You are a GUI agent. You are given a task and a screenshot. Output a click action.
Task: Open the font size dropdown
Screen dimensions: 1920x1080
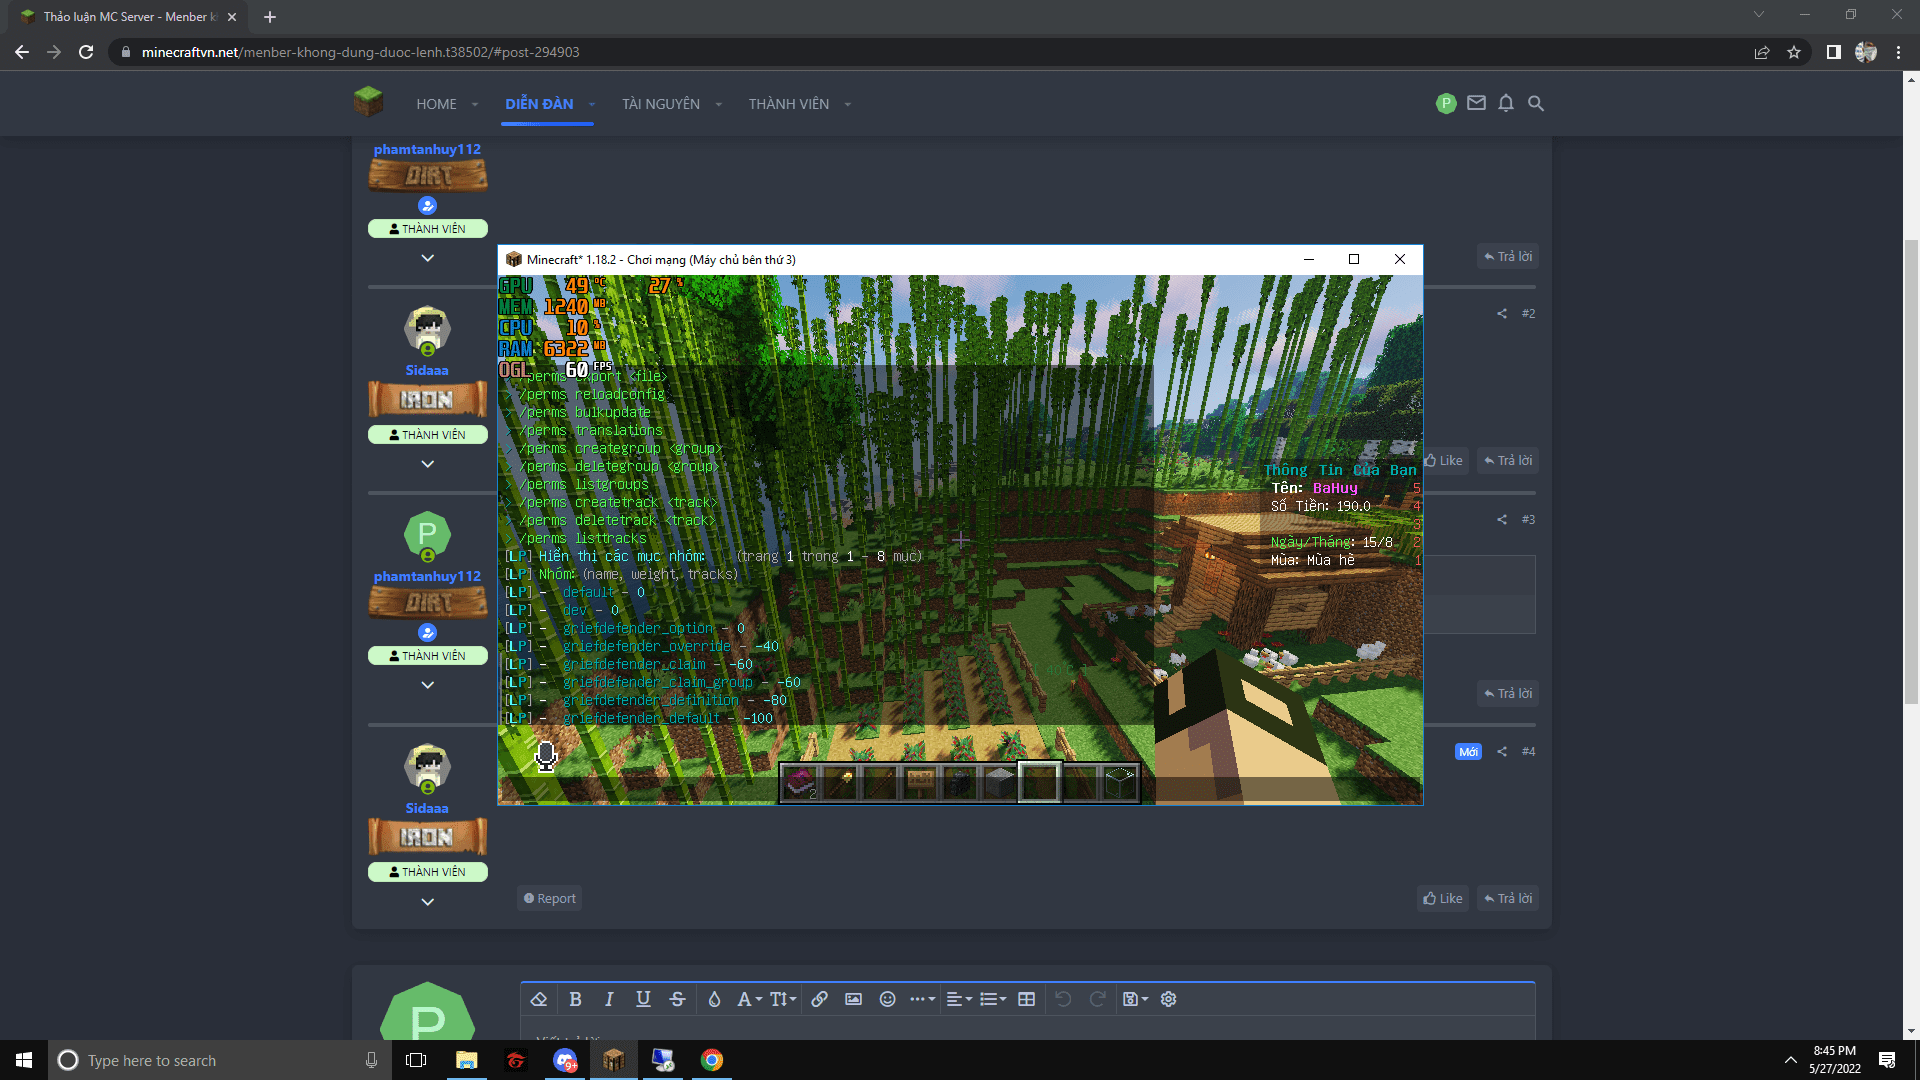coord(782,999)
